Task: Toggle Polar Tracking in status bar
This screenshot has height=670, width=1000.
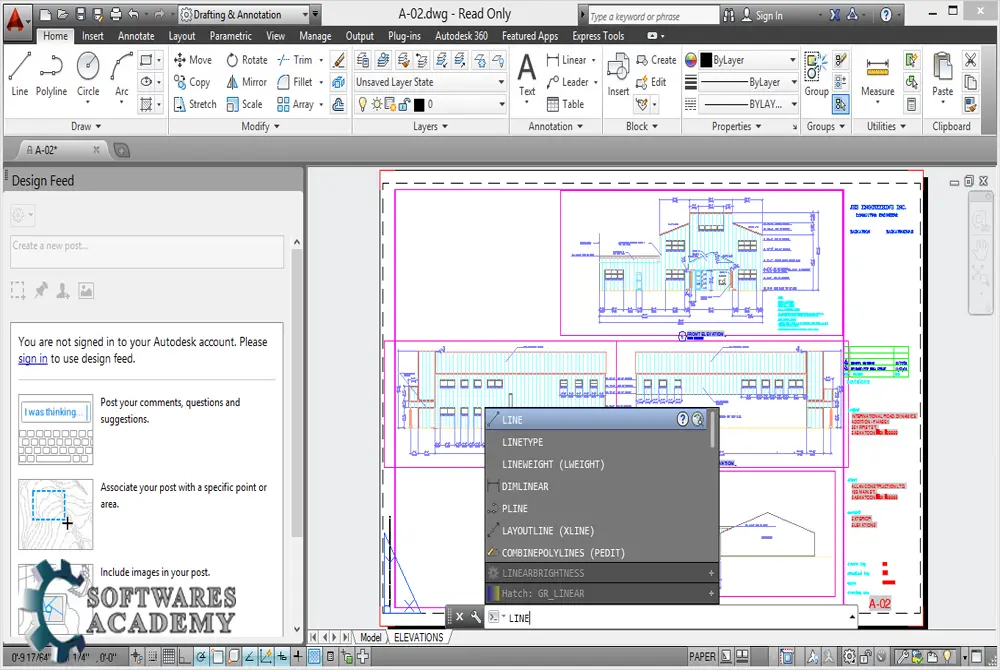Action: point(201,656)
